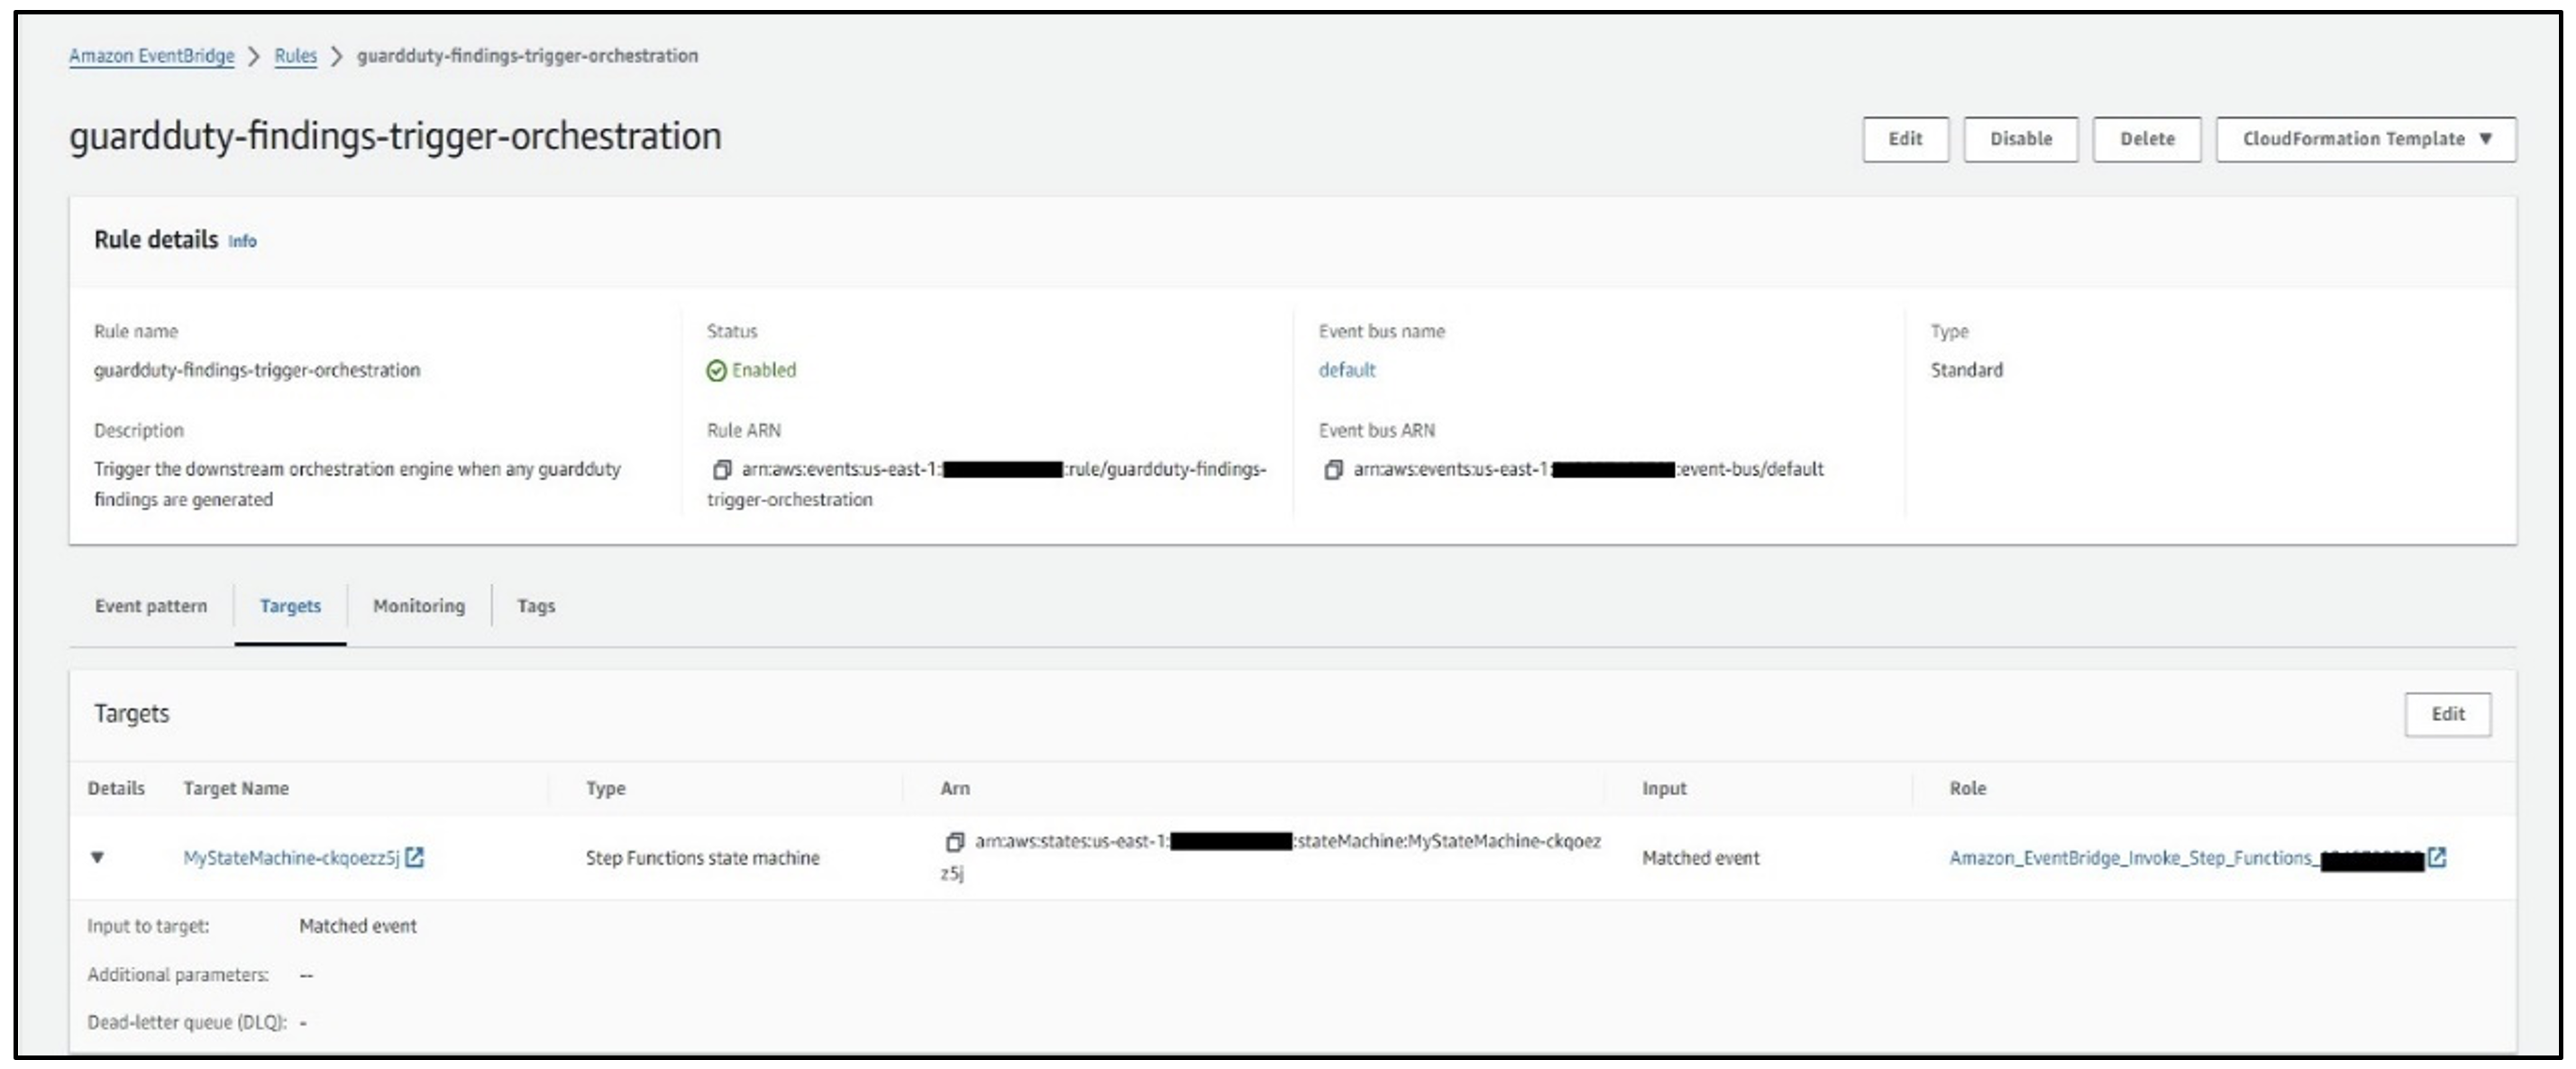The image size is (2576, 1069).
Task: Select the Targets tab
Action: coord(290,606)
